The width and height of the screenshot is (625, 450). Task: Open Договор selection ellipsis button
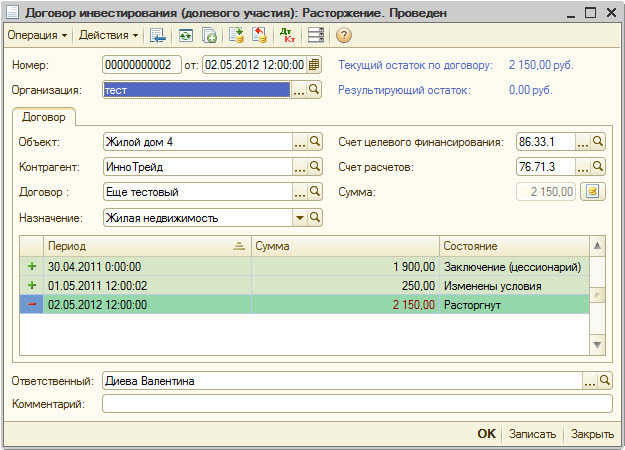point(300,192)
